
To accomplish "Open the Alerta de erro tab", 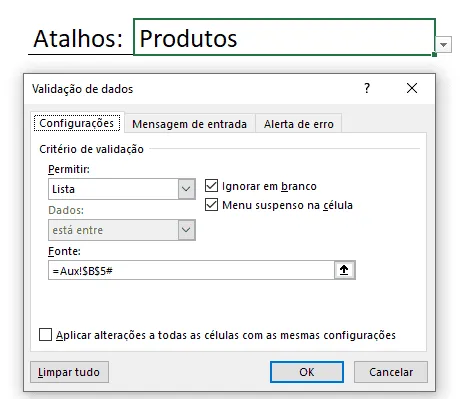I will coord(299,124).
